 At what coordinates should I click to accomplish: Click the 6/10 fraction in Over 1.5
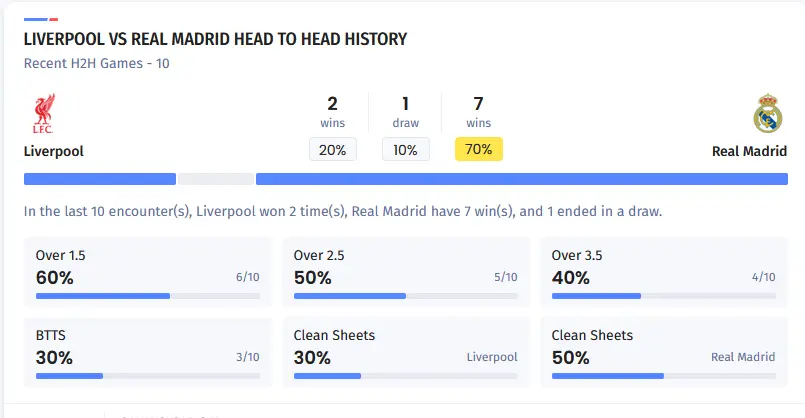coord(247,278)
